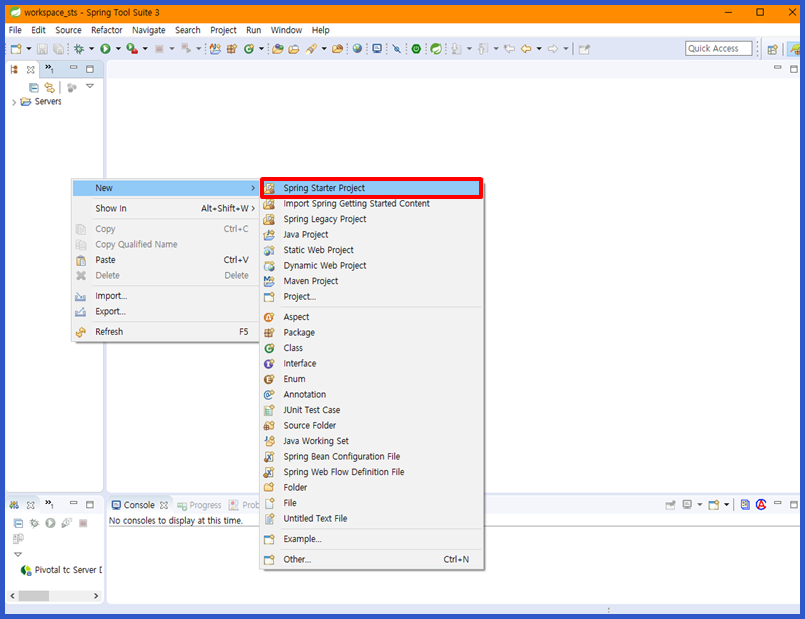Viewport: 805px width, 619px height.
Task: Open the Show In submenu
Action: (165, 208)
